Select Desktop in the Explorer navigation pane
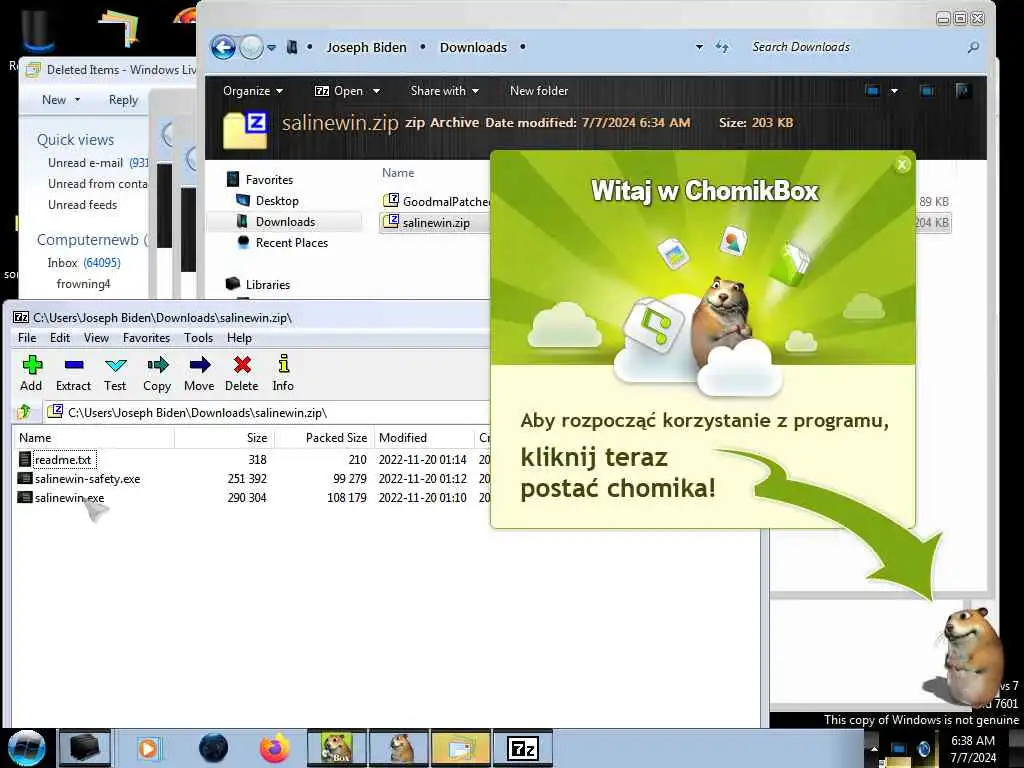 click(277, 200)
